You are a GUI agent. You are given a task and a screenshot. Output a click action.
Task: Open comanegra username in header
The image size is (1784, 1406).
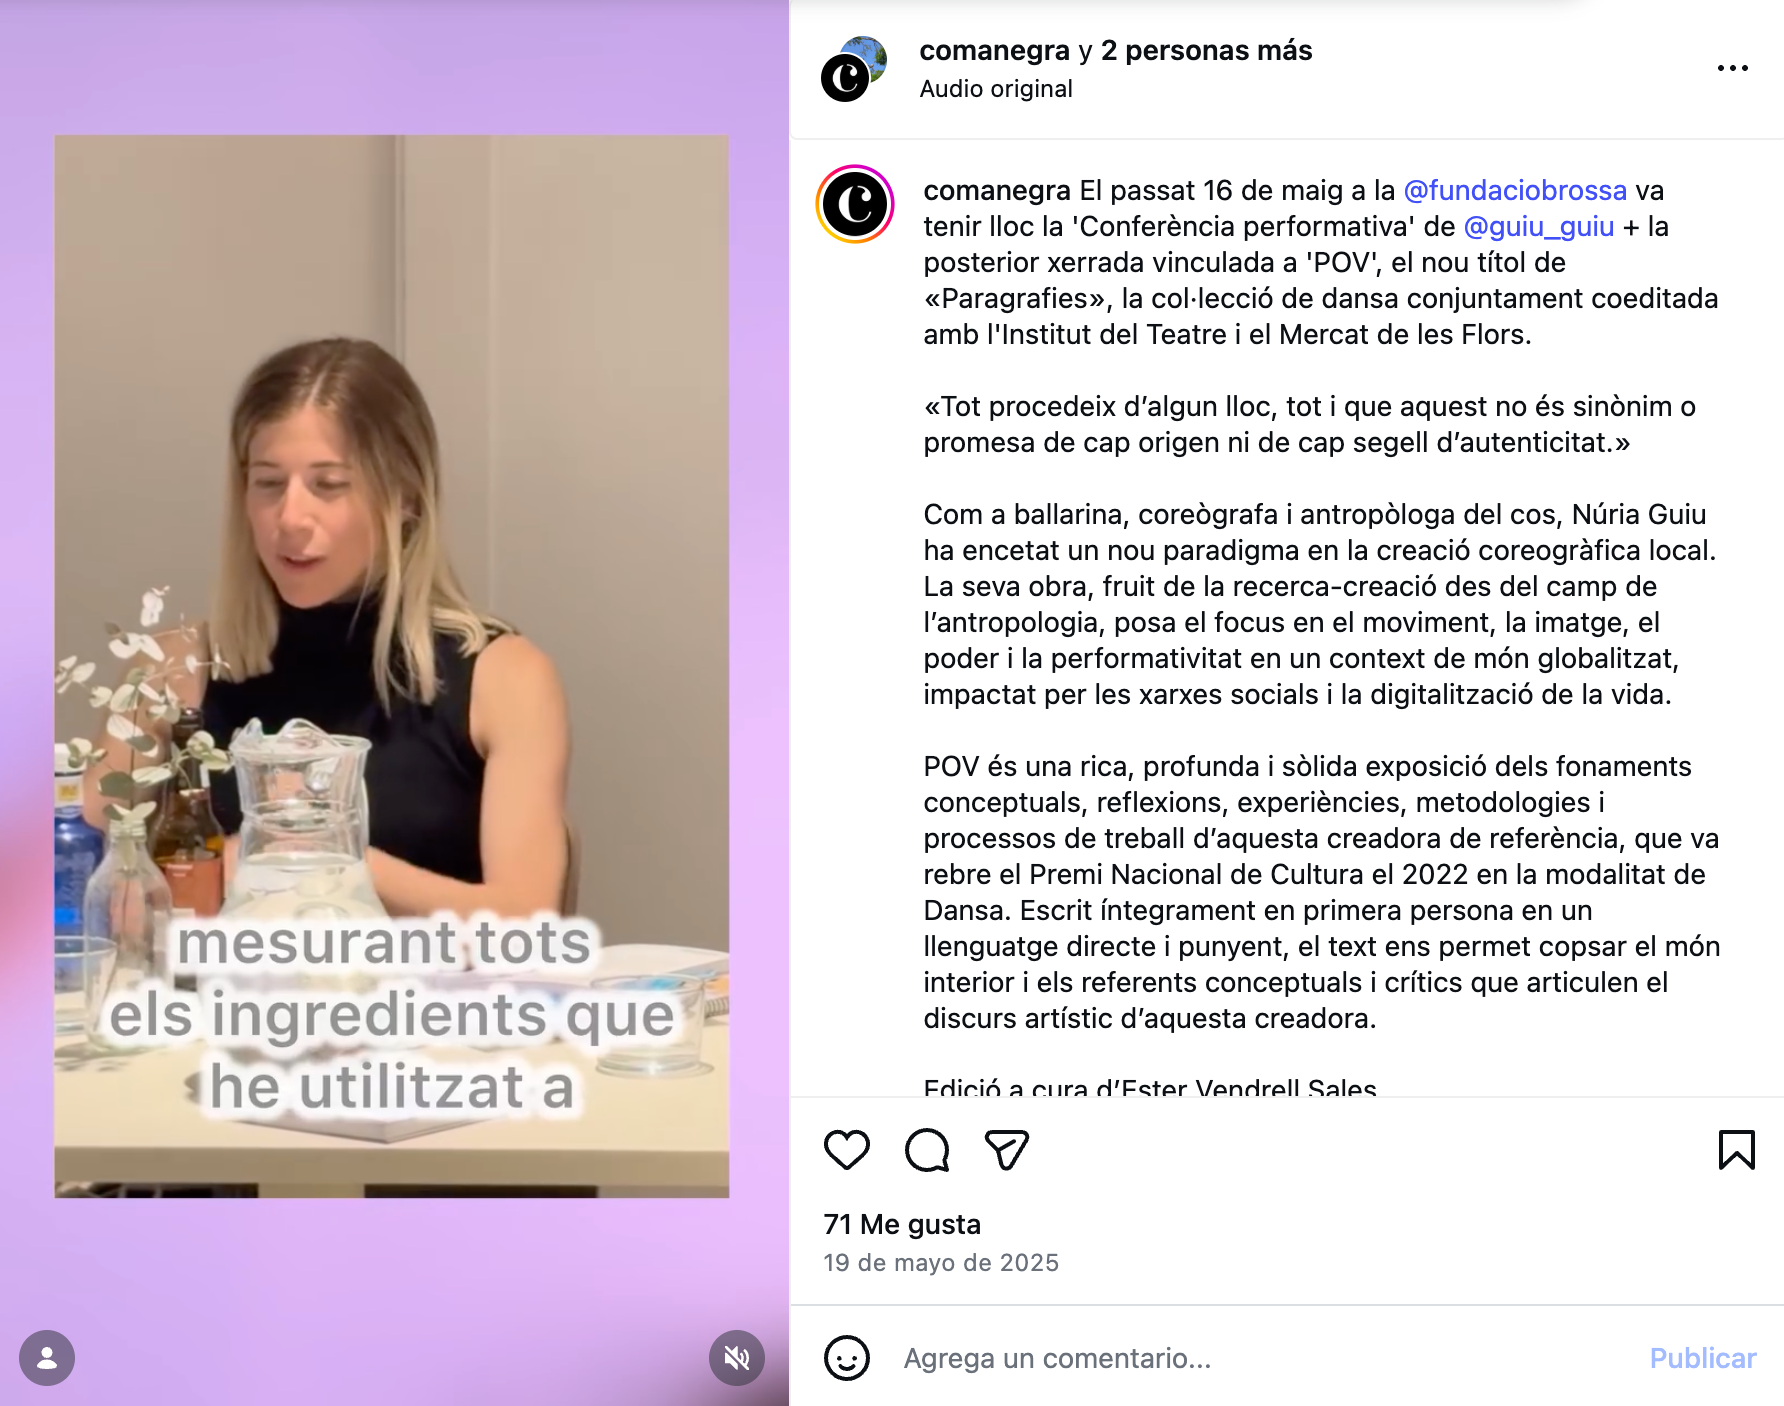994,50
